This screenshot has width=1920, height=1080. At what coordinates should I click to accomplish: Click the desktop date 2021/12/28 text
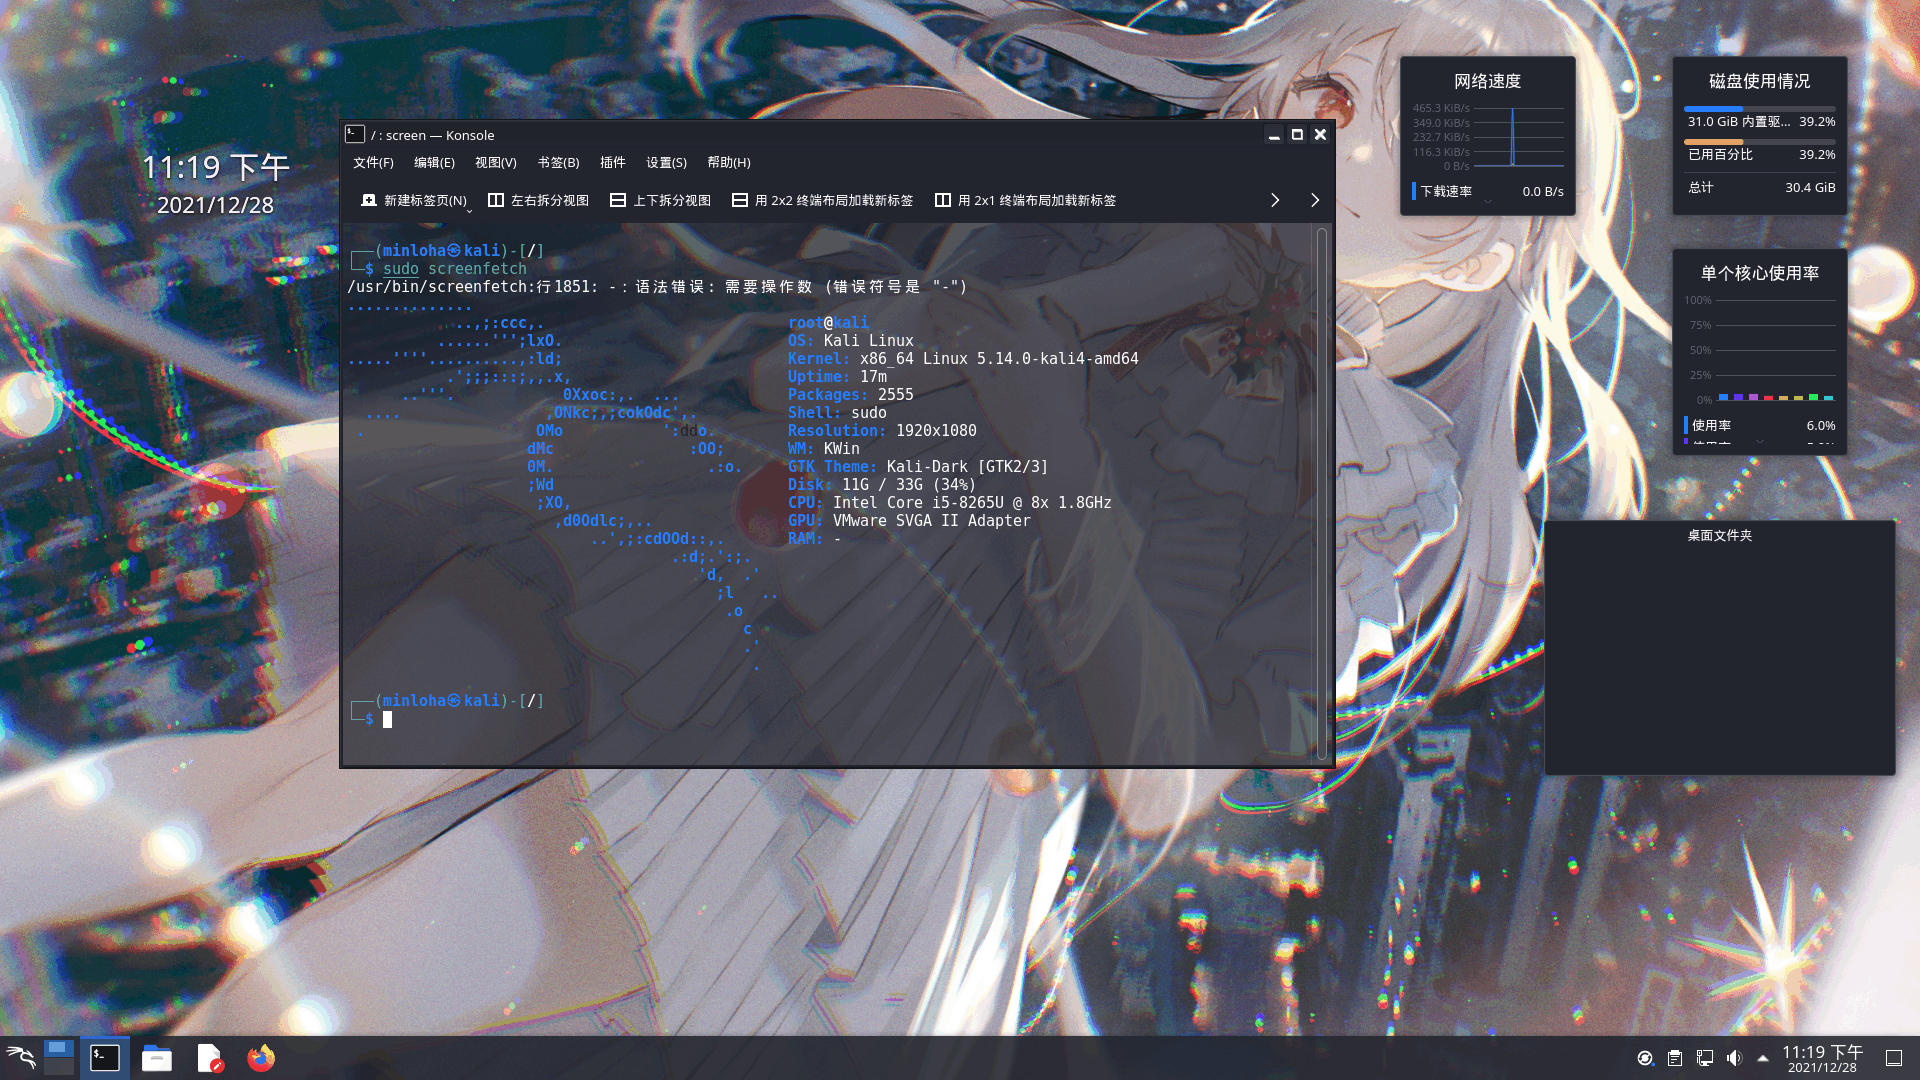pos(215,205)
